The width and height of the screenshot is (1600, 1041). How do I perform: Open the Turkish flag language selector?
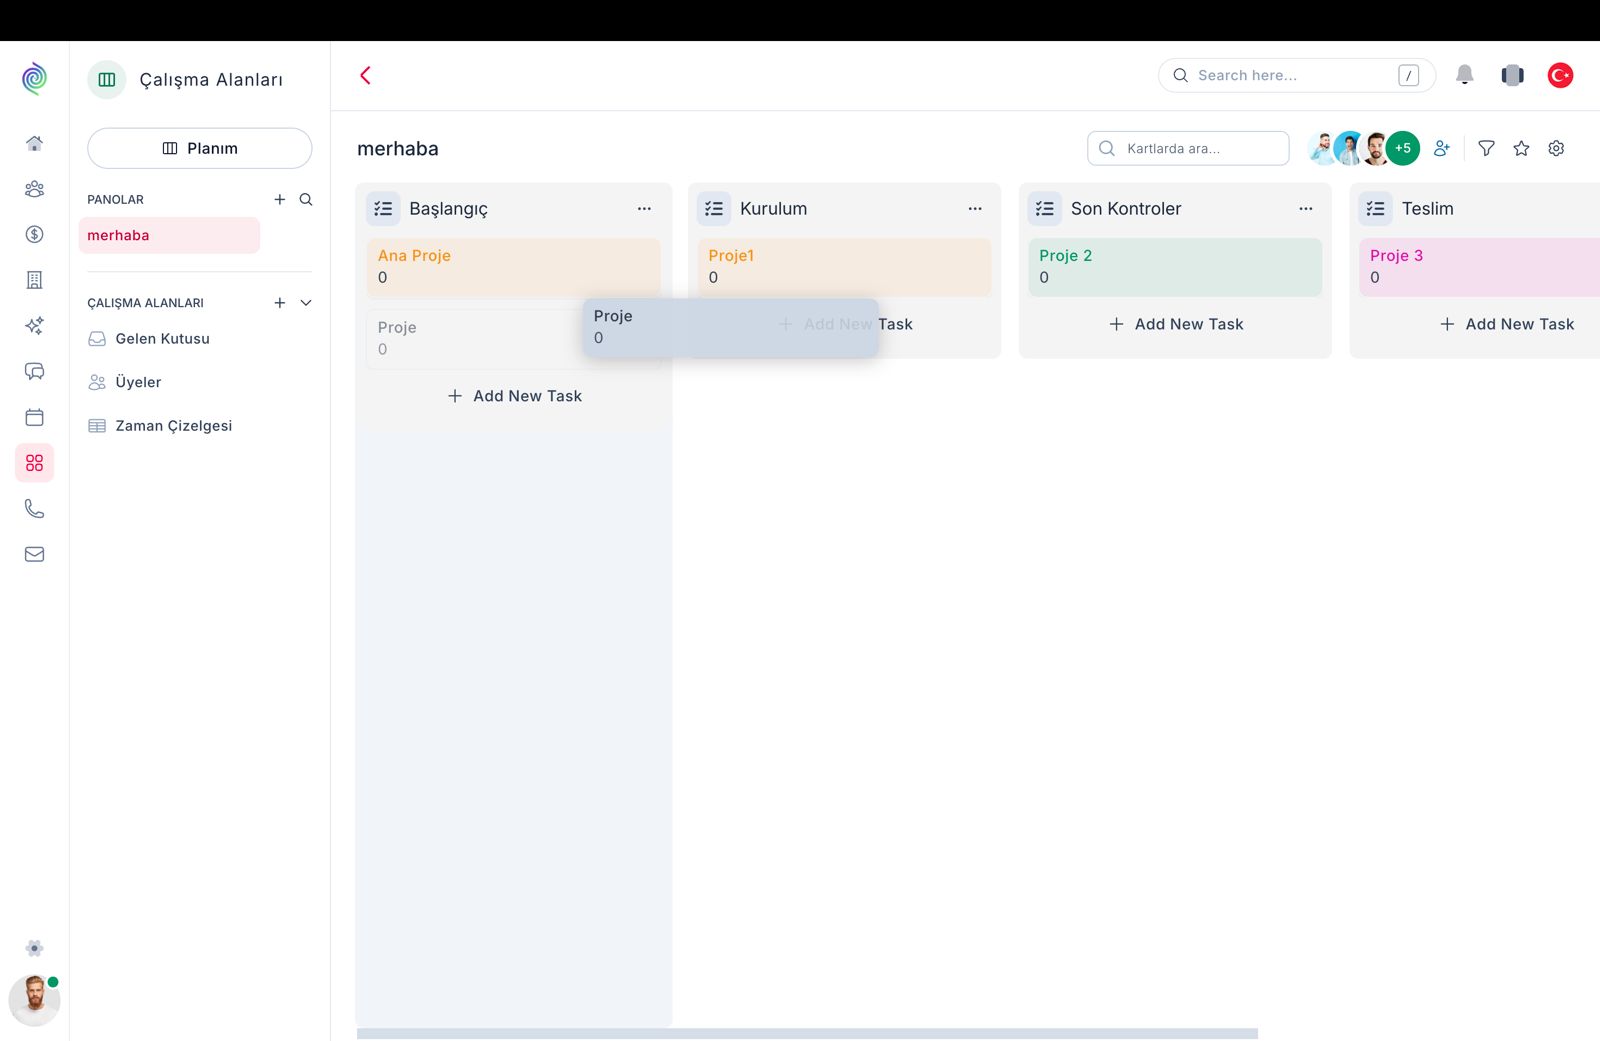tap(1560, 75)
